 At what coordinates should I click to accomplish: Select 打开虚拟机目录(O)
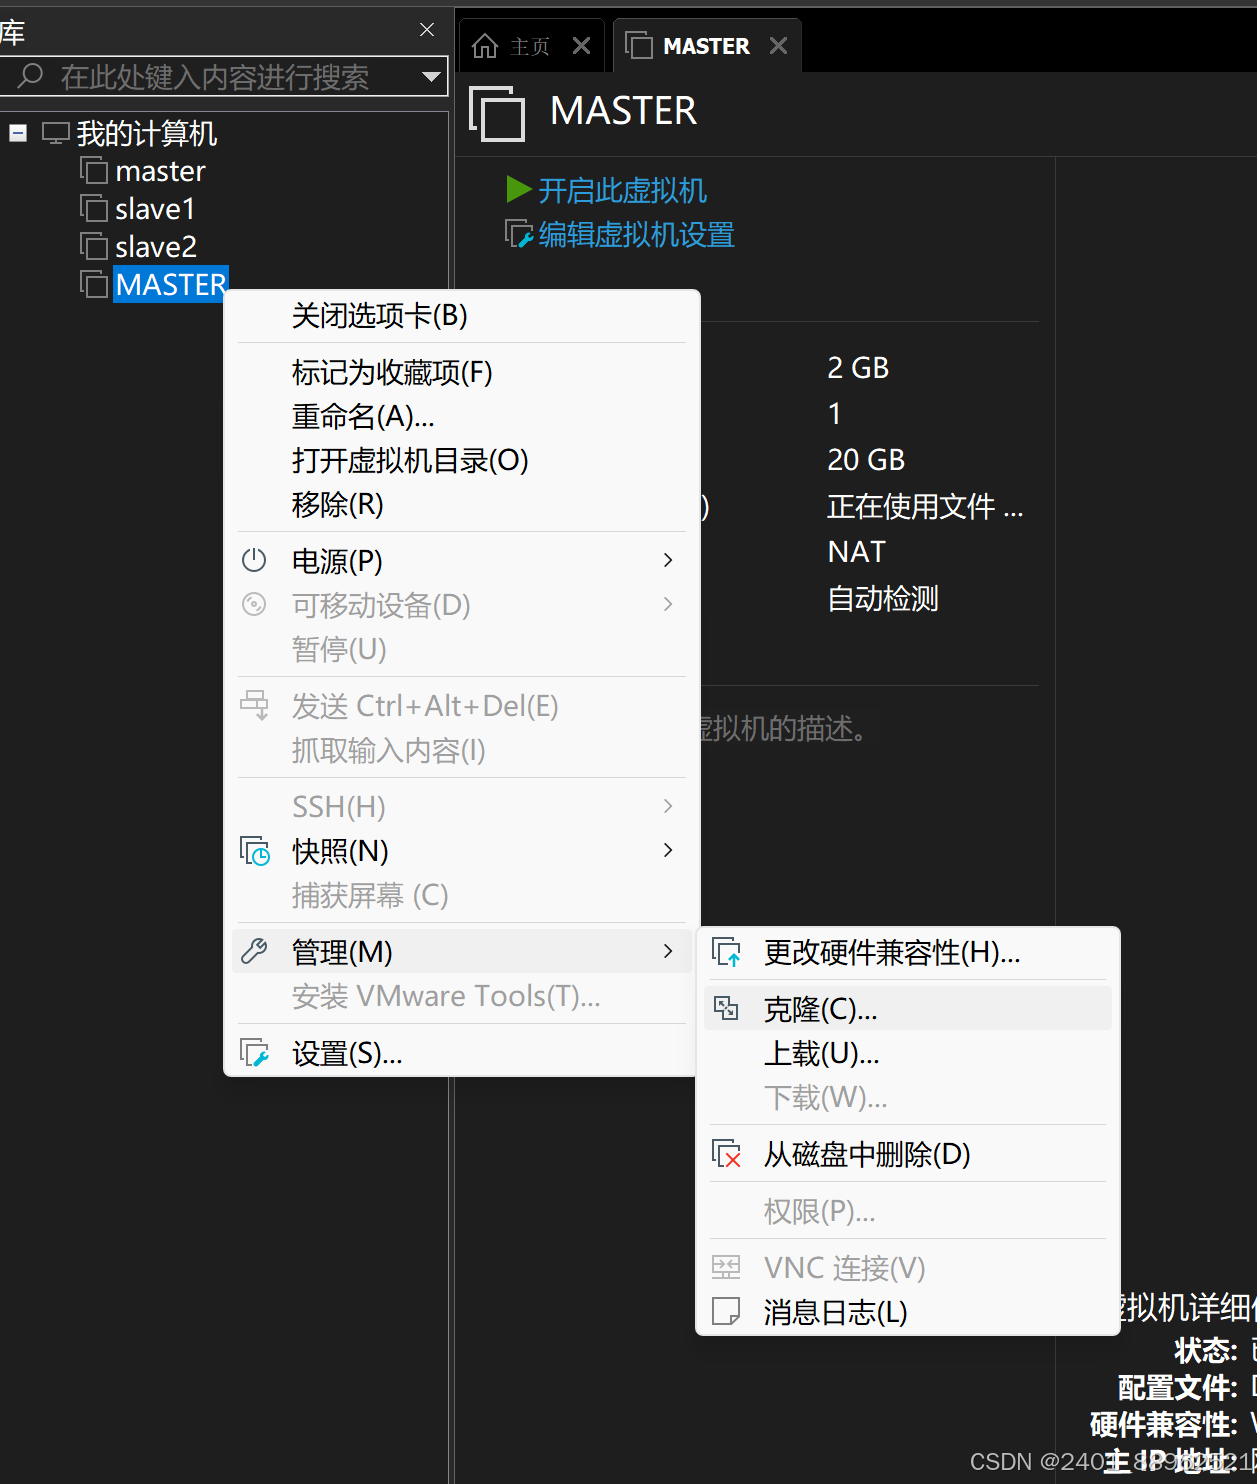[x=461, y=461]
